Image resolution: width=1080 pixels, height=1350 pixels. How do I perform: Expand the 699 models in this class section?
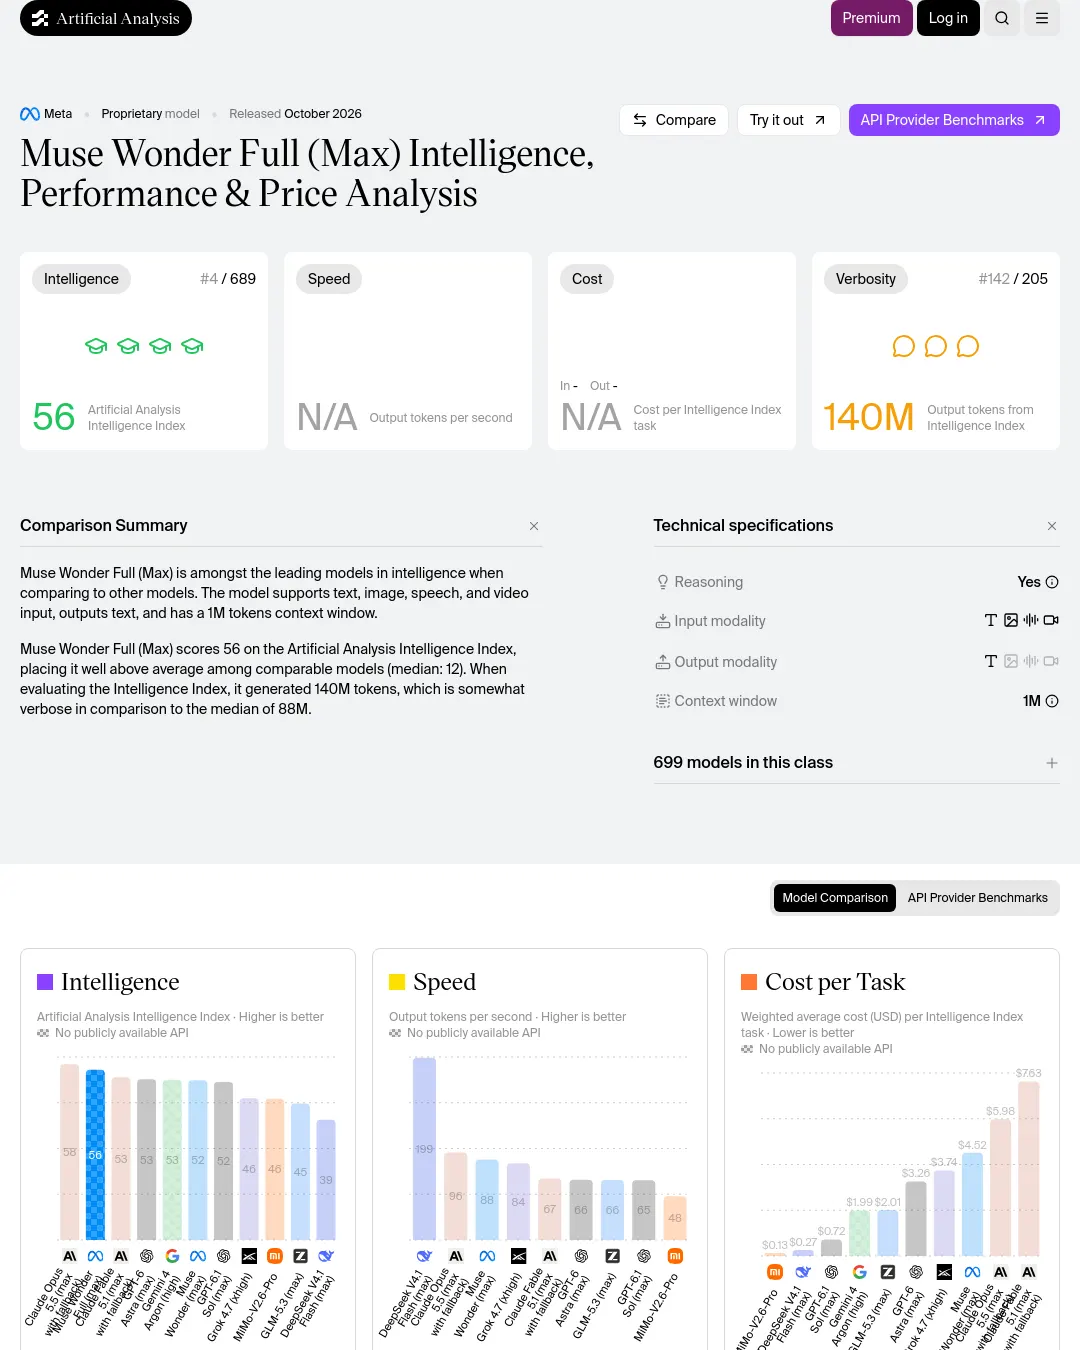(1052, 763)
